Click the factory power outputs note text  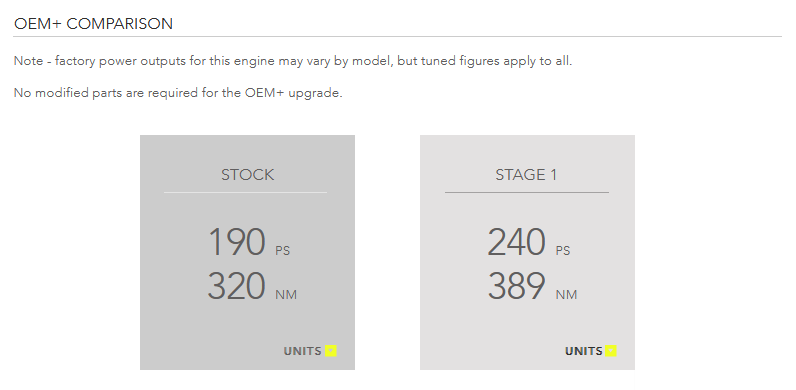click(293, 61)
